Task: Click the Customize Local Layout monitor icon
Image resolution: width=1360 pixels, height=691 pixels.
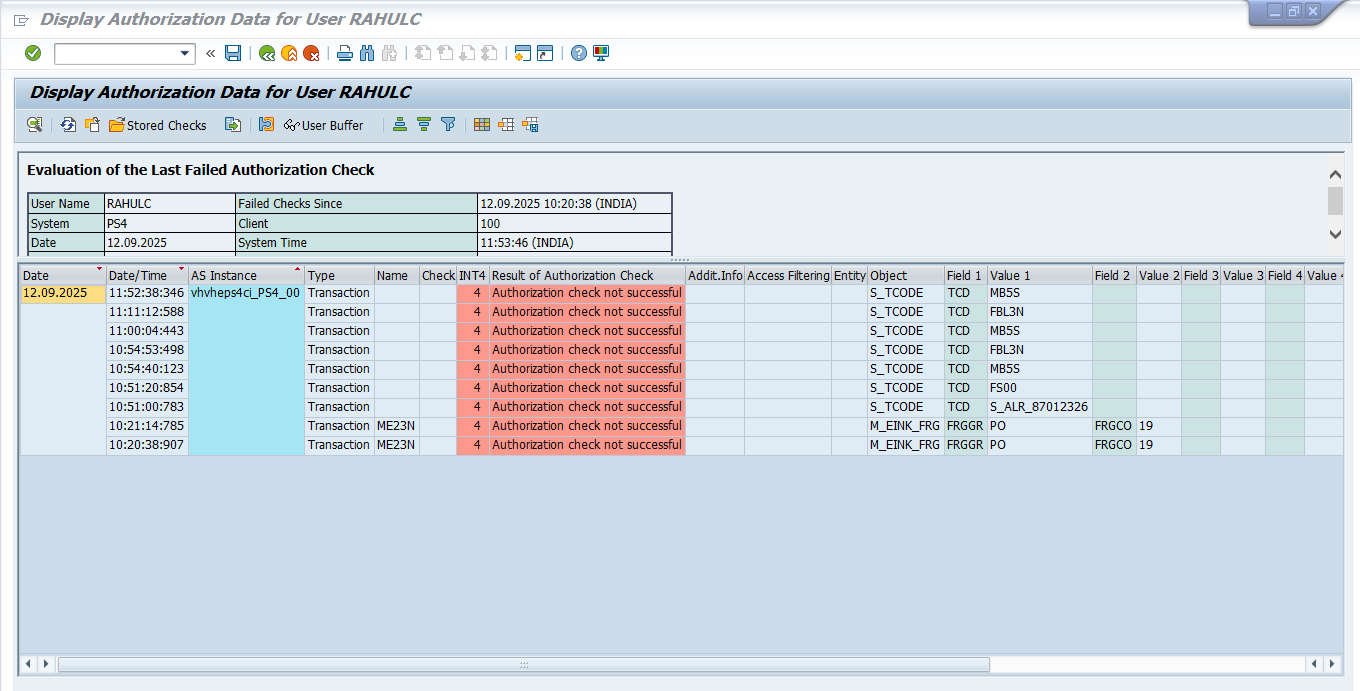Action: tap(601, 53)
